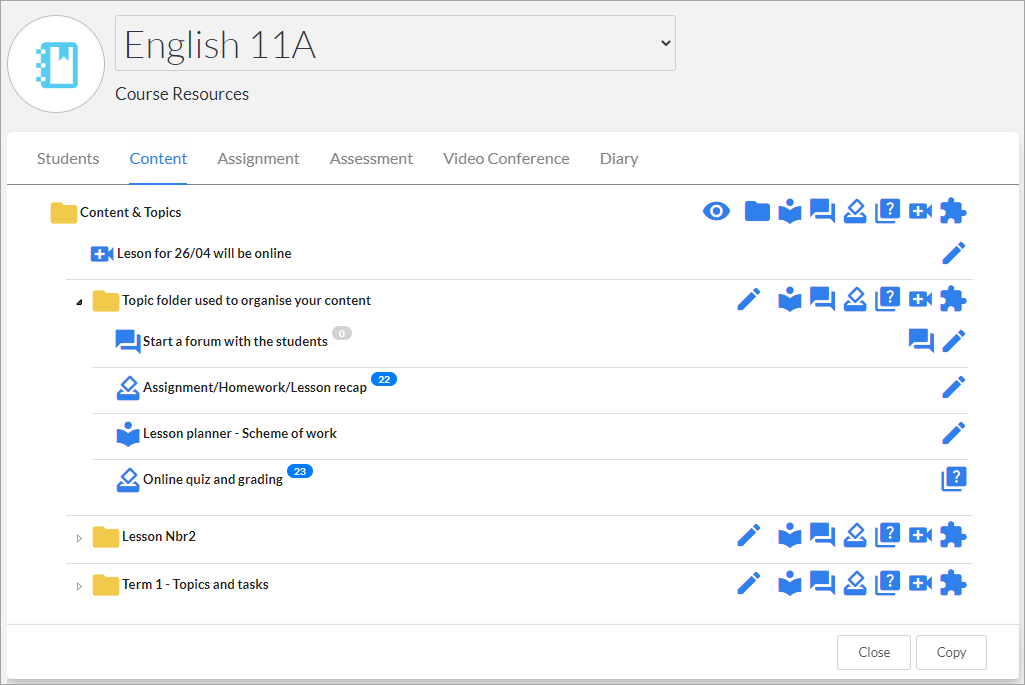
Task: Click the puzzle plugin icon in Lesson Nbr2 row
Action: point(953,535)
